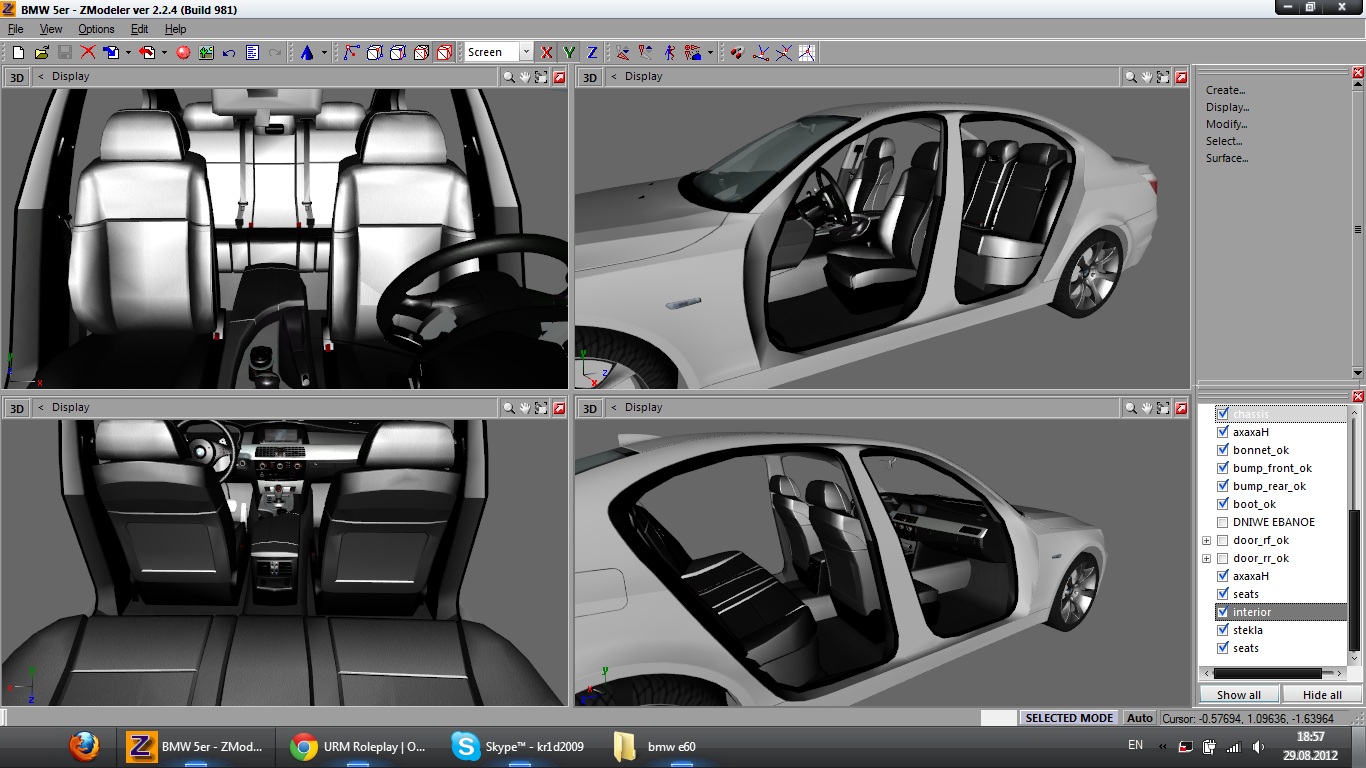The height and width of the screenshot is (768, 1366).
Task: Enable door_rr_ok visibility checkbox
Action: tap(1222, 558)
